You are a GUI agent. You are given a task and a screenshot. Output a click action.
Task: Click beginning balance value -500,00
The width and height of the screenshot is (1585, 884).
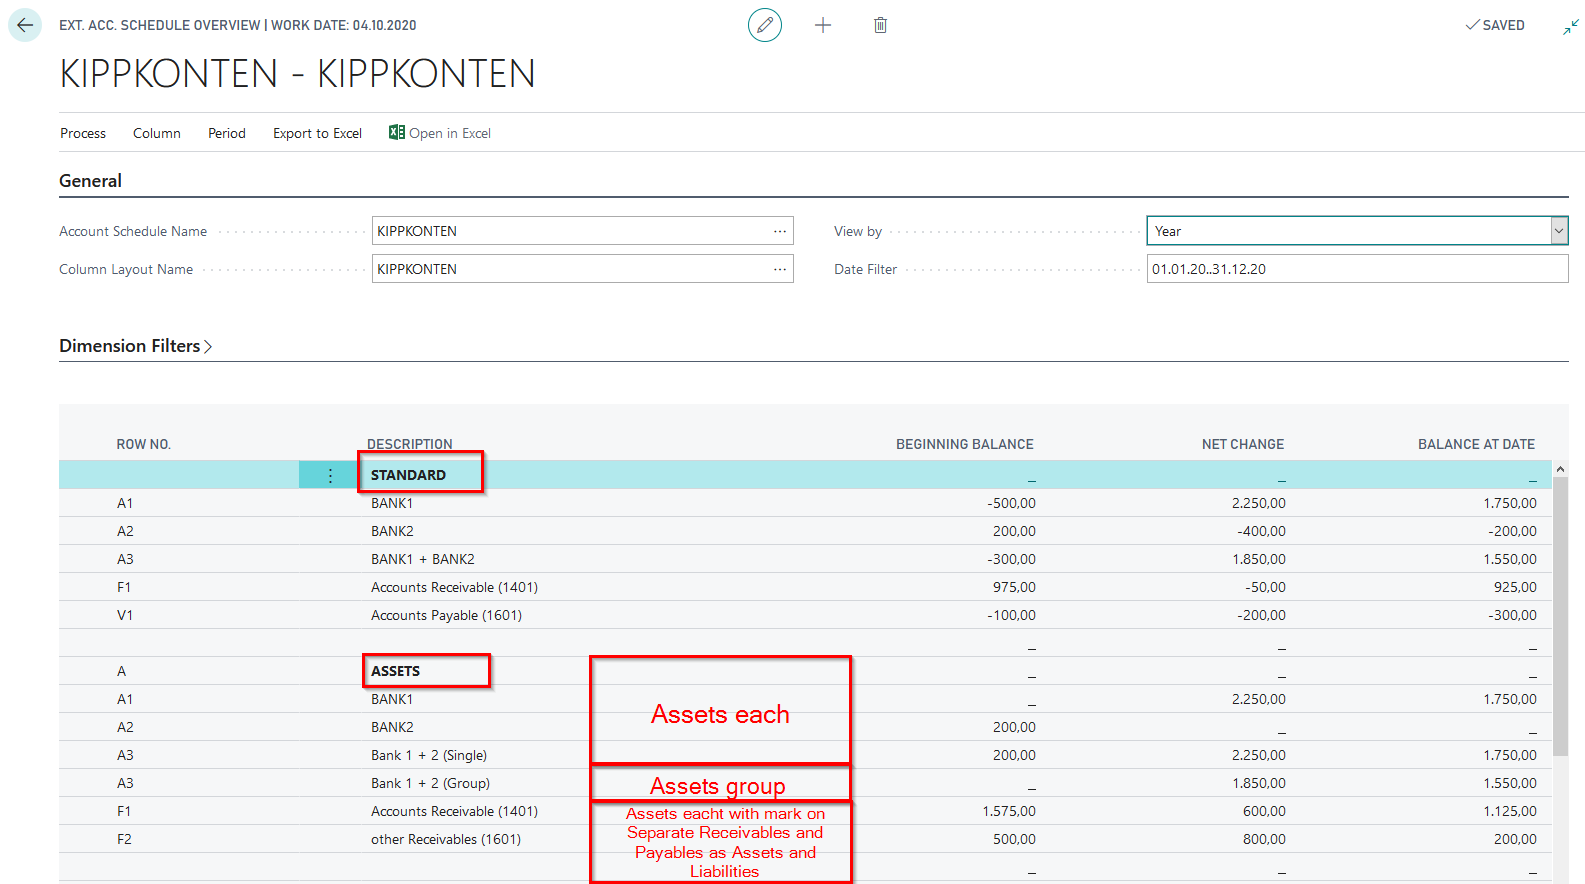click(1011, 503)
